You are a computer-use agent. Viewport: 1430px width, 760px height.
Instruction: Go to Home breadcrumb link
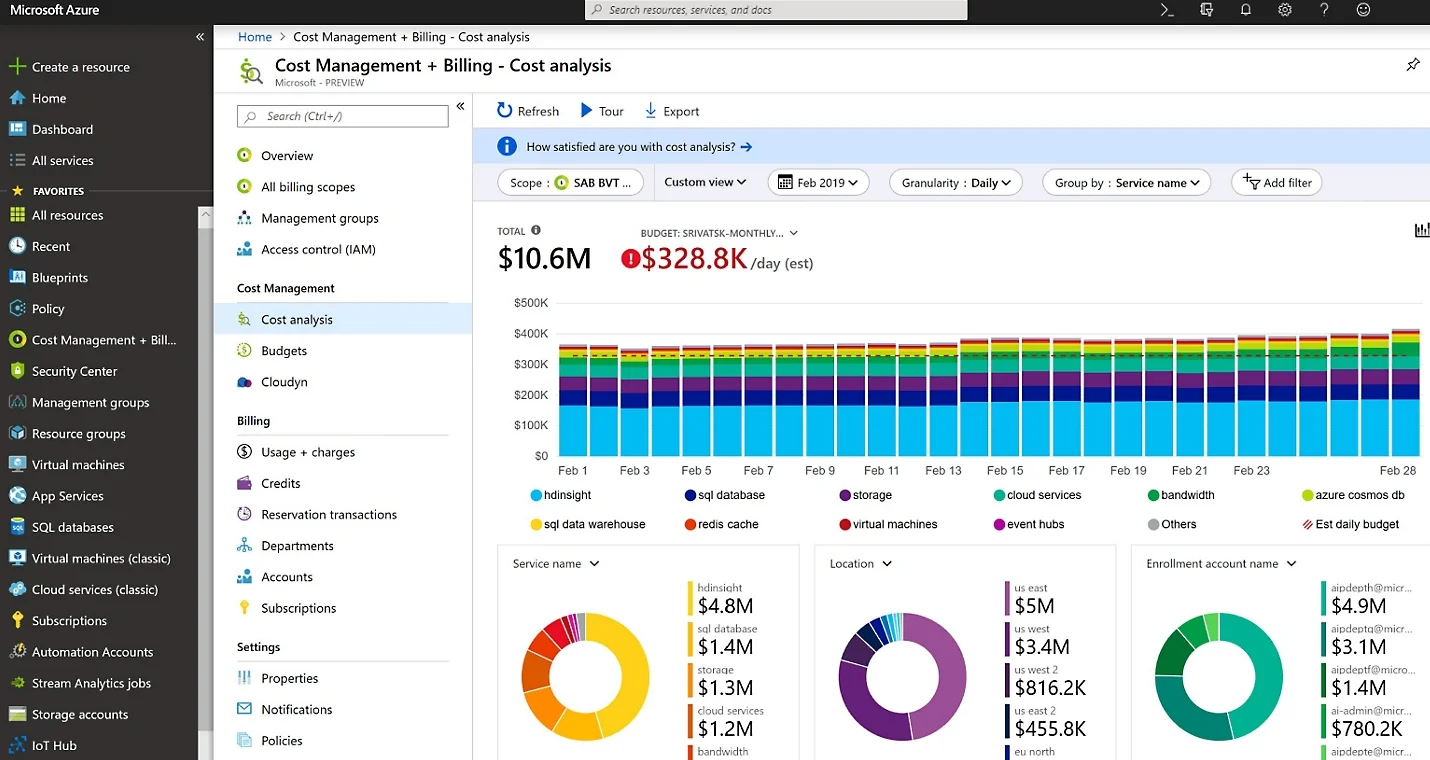pos(255,37)
